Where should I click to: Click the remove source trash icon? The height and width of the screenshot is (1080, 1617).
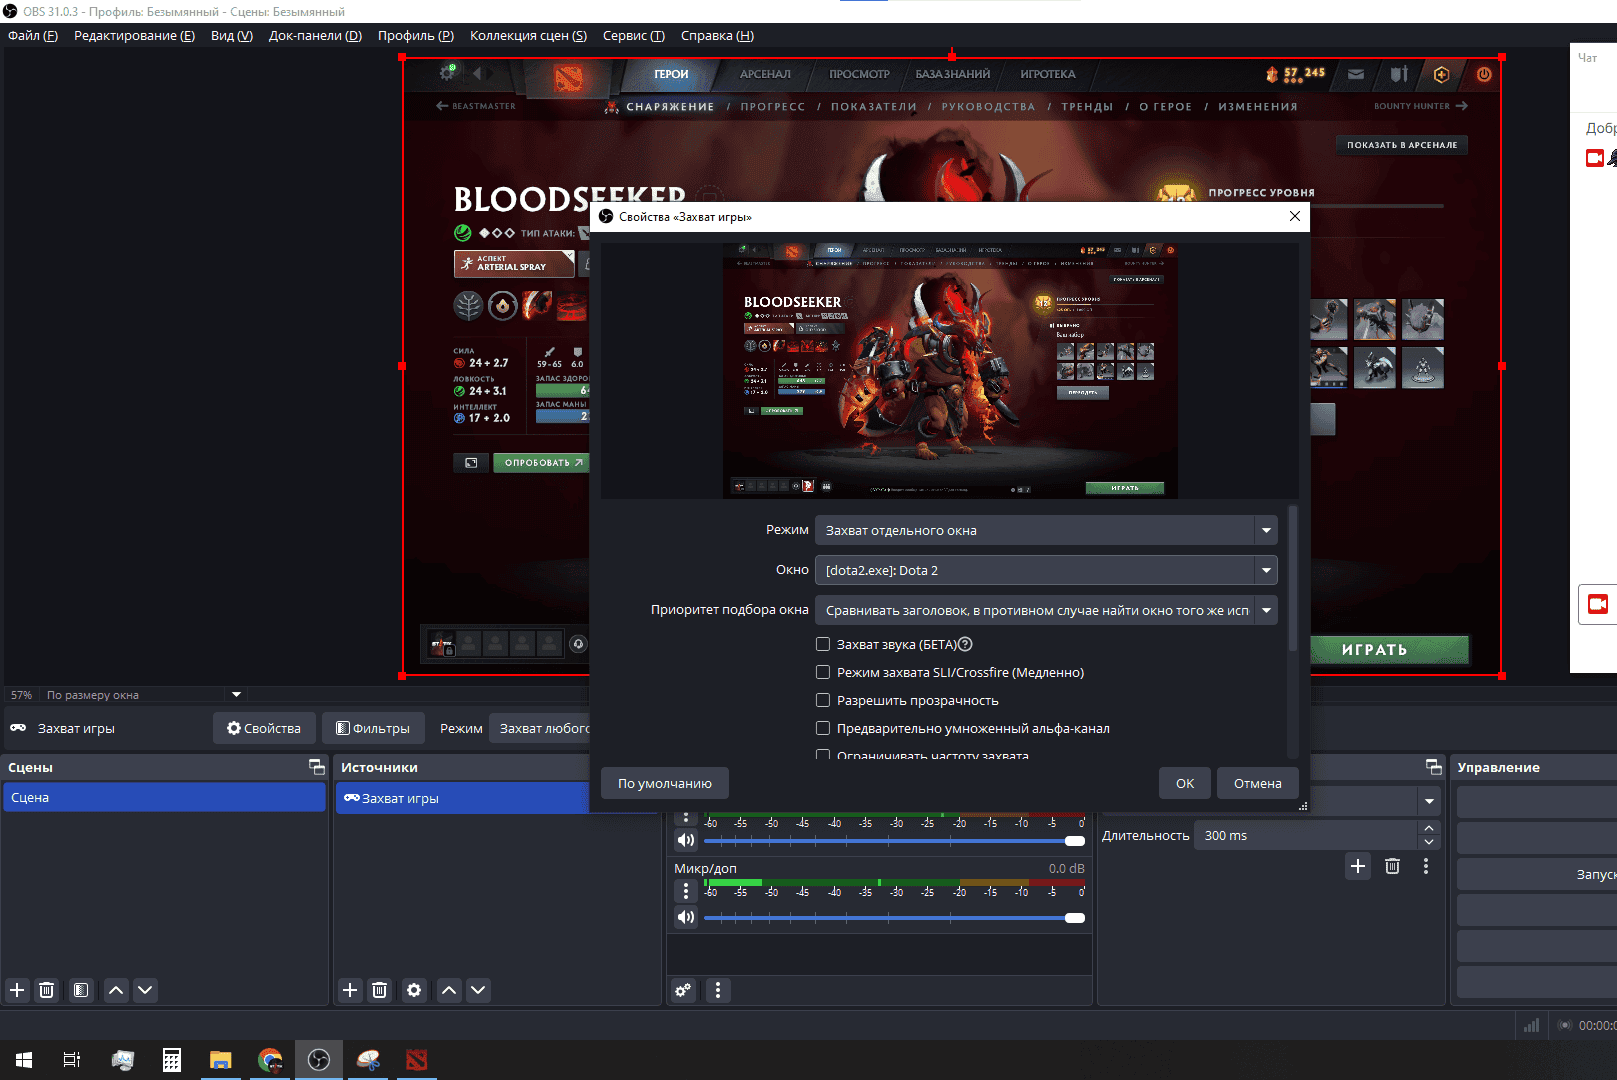click(379, 990)
